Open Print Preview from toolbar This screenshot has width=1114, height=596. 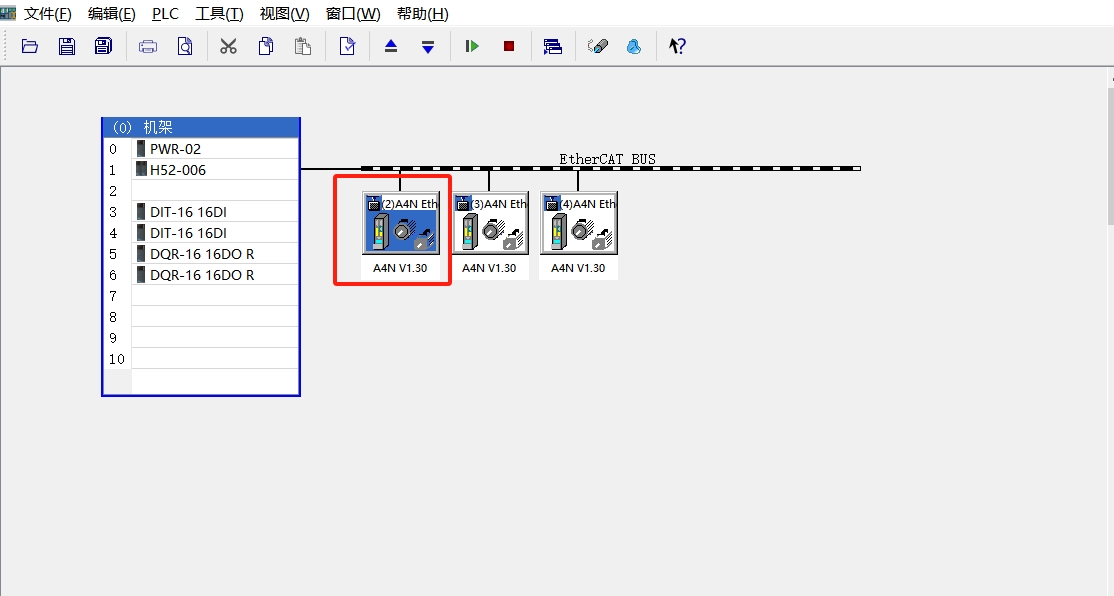coord(185,46)
